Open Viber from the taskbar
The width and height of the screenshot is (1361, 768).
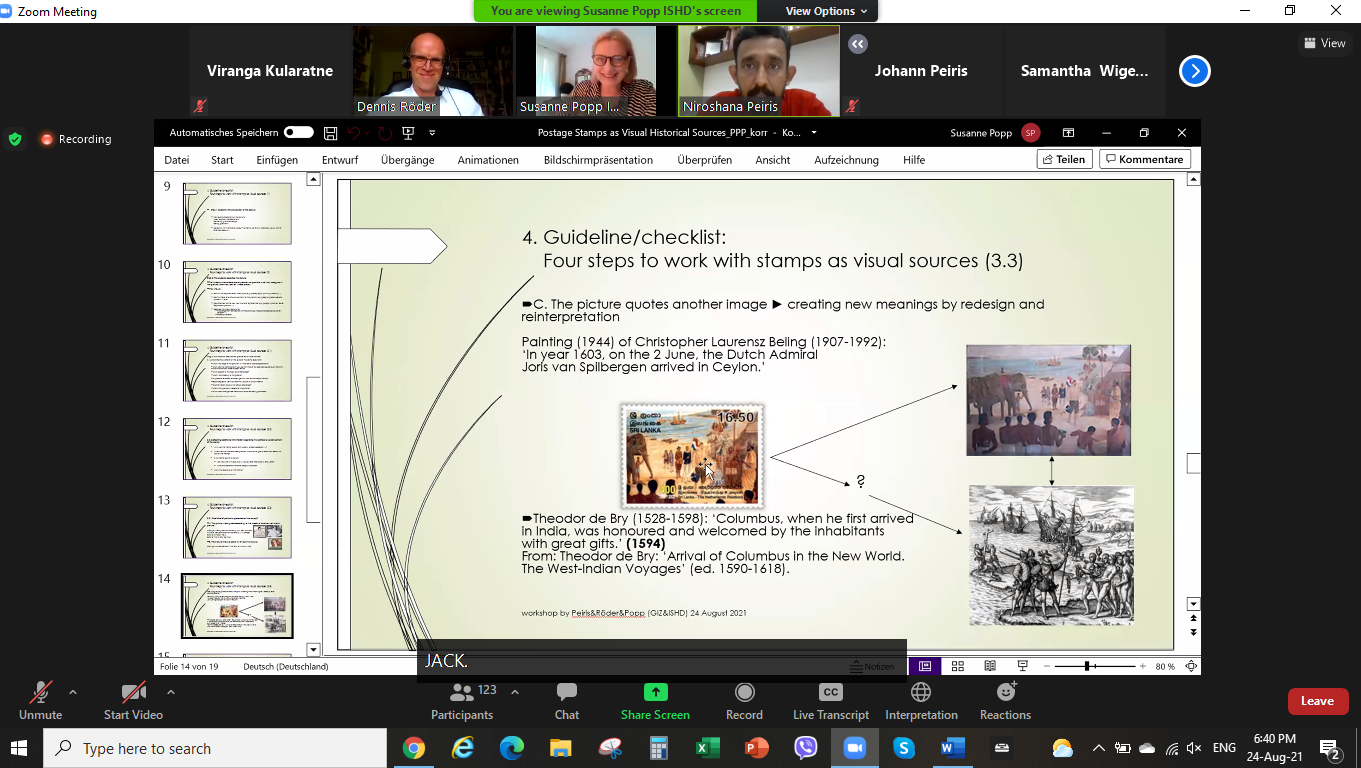point(806,748)
